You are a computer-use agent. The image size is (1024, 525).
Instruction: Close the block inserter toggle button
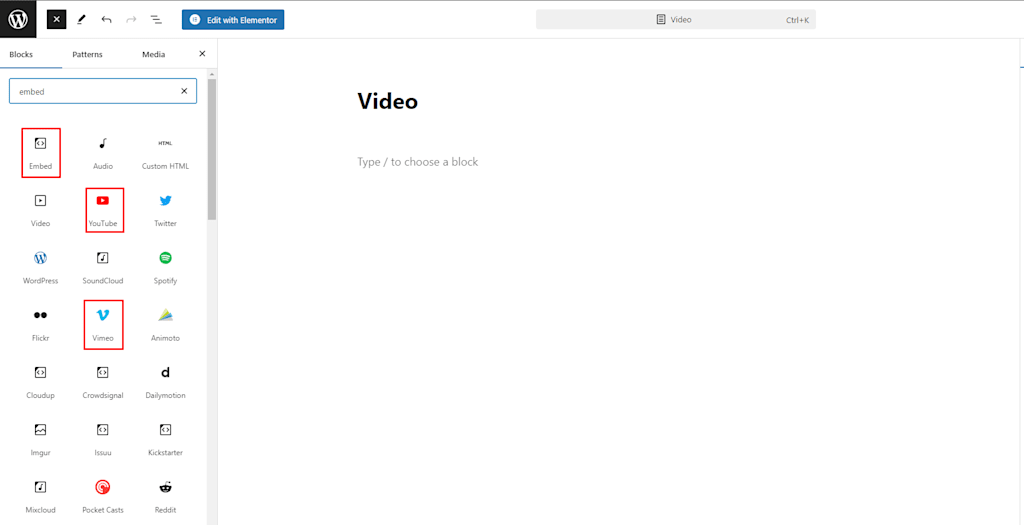[57, 20]
